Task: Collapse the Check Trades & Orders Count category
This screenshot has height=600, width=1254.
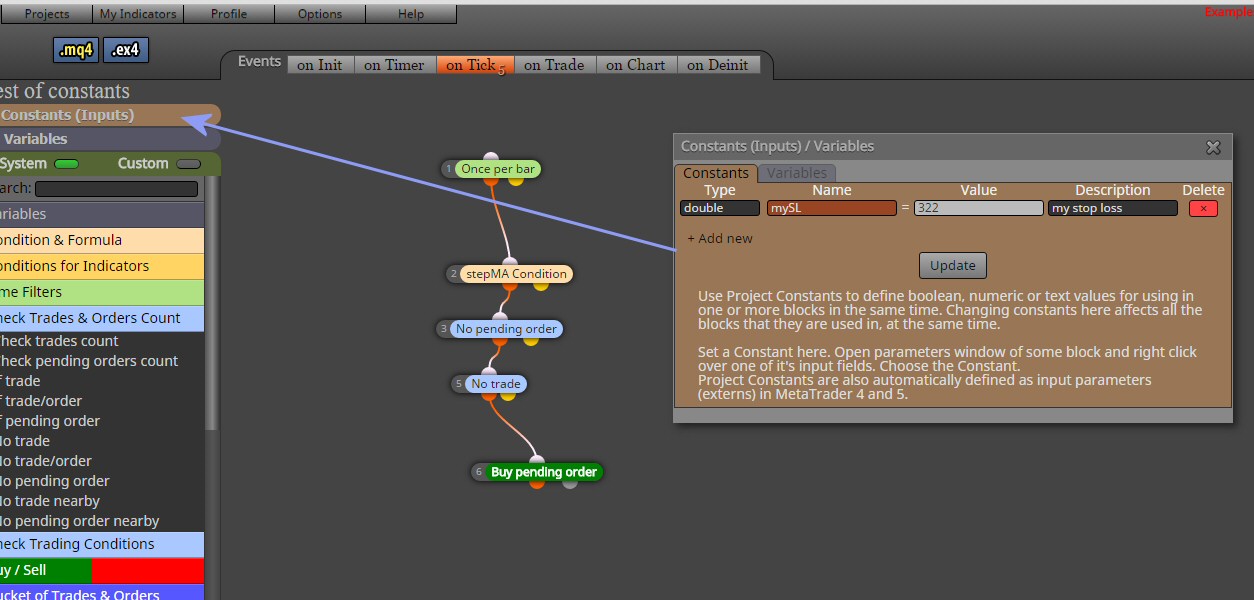Action: [x=102, y=318]
